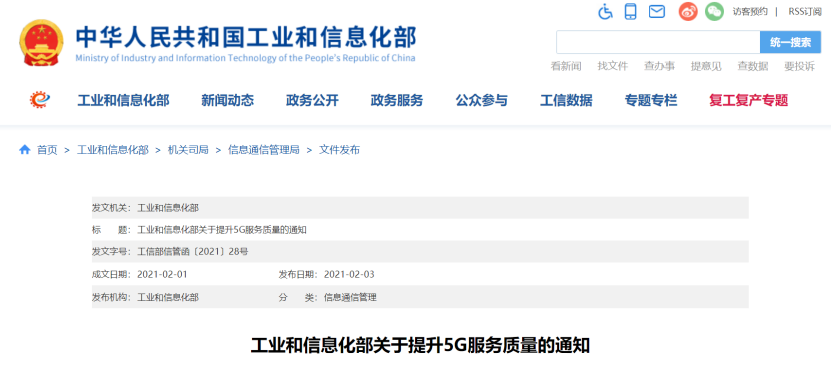Viewport: 831px width, 371px height.
Task: Open the email envelope icon
Action: click(657, 11)
